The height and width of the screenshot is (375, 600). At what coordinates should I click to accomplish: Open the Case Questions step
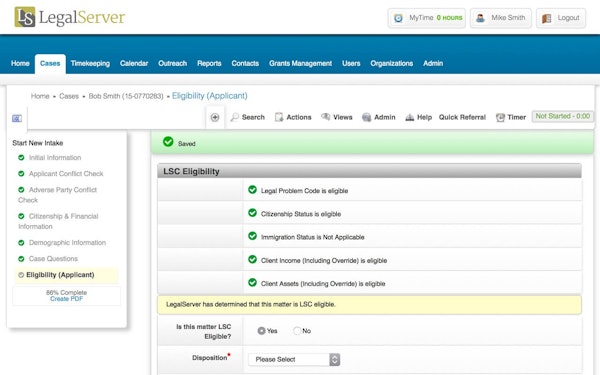pos(53,259)
